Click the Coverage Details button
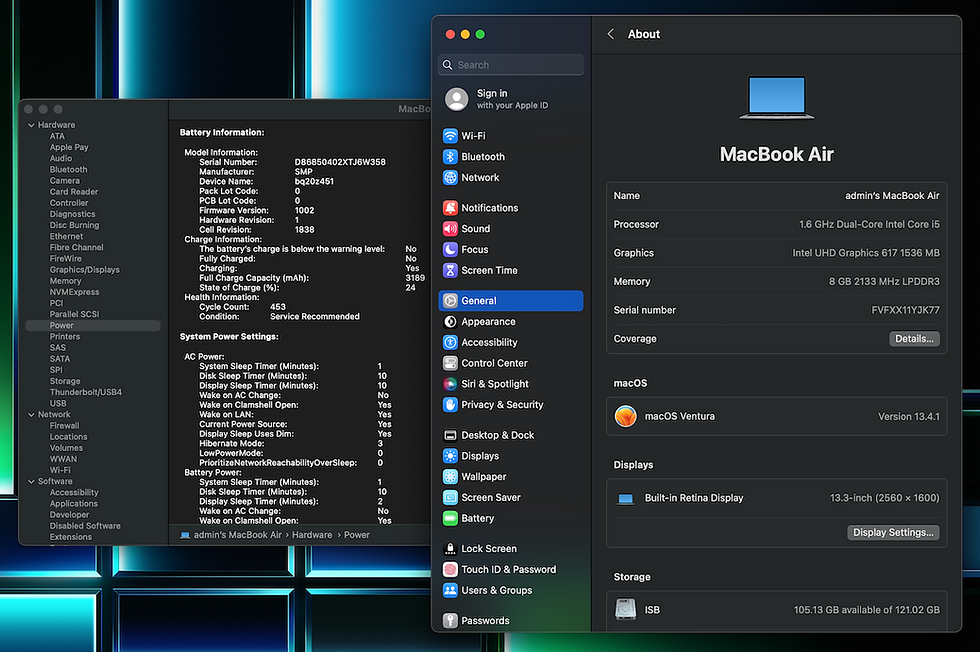The width and height of the screenshot is (980, 652). (x=914, y=339)
